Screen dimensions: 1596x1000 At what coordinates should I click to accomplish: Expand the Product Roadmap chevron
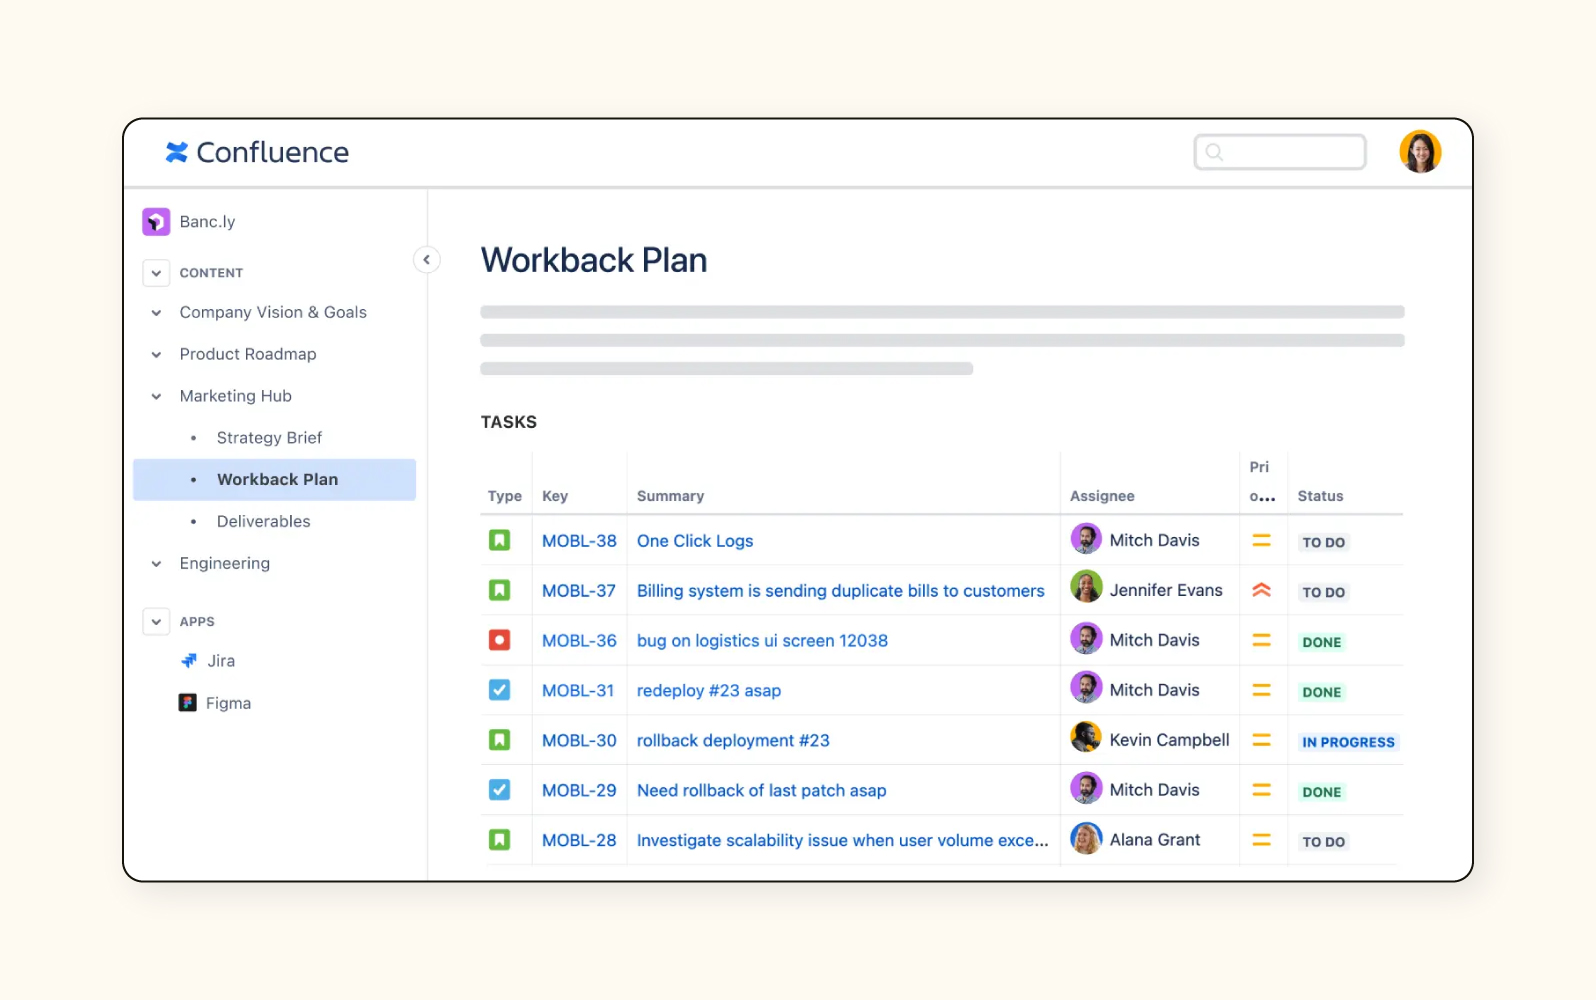tap(156, 355)
